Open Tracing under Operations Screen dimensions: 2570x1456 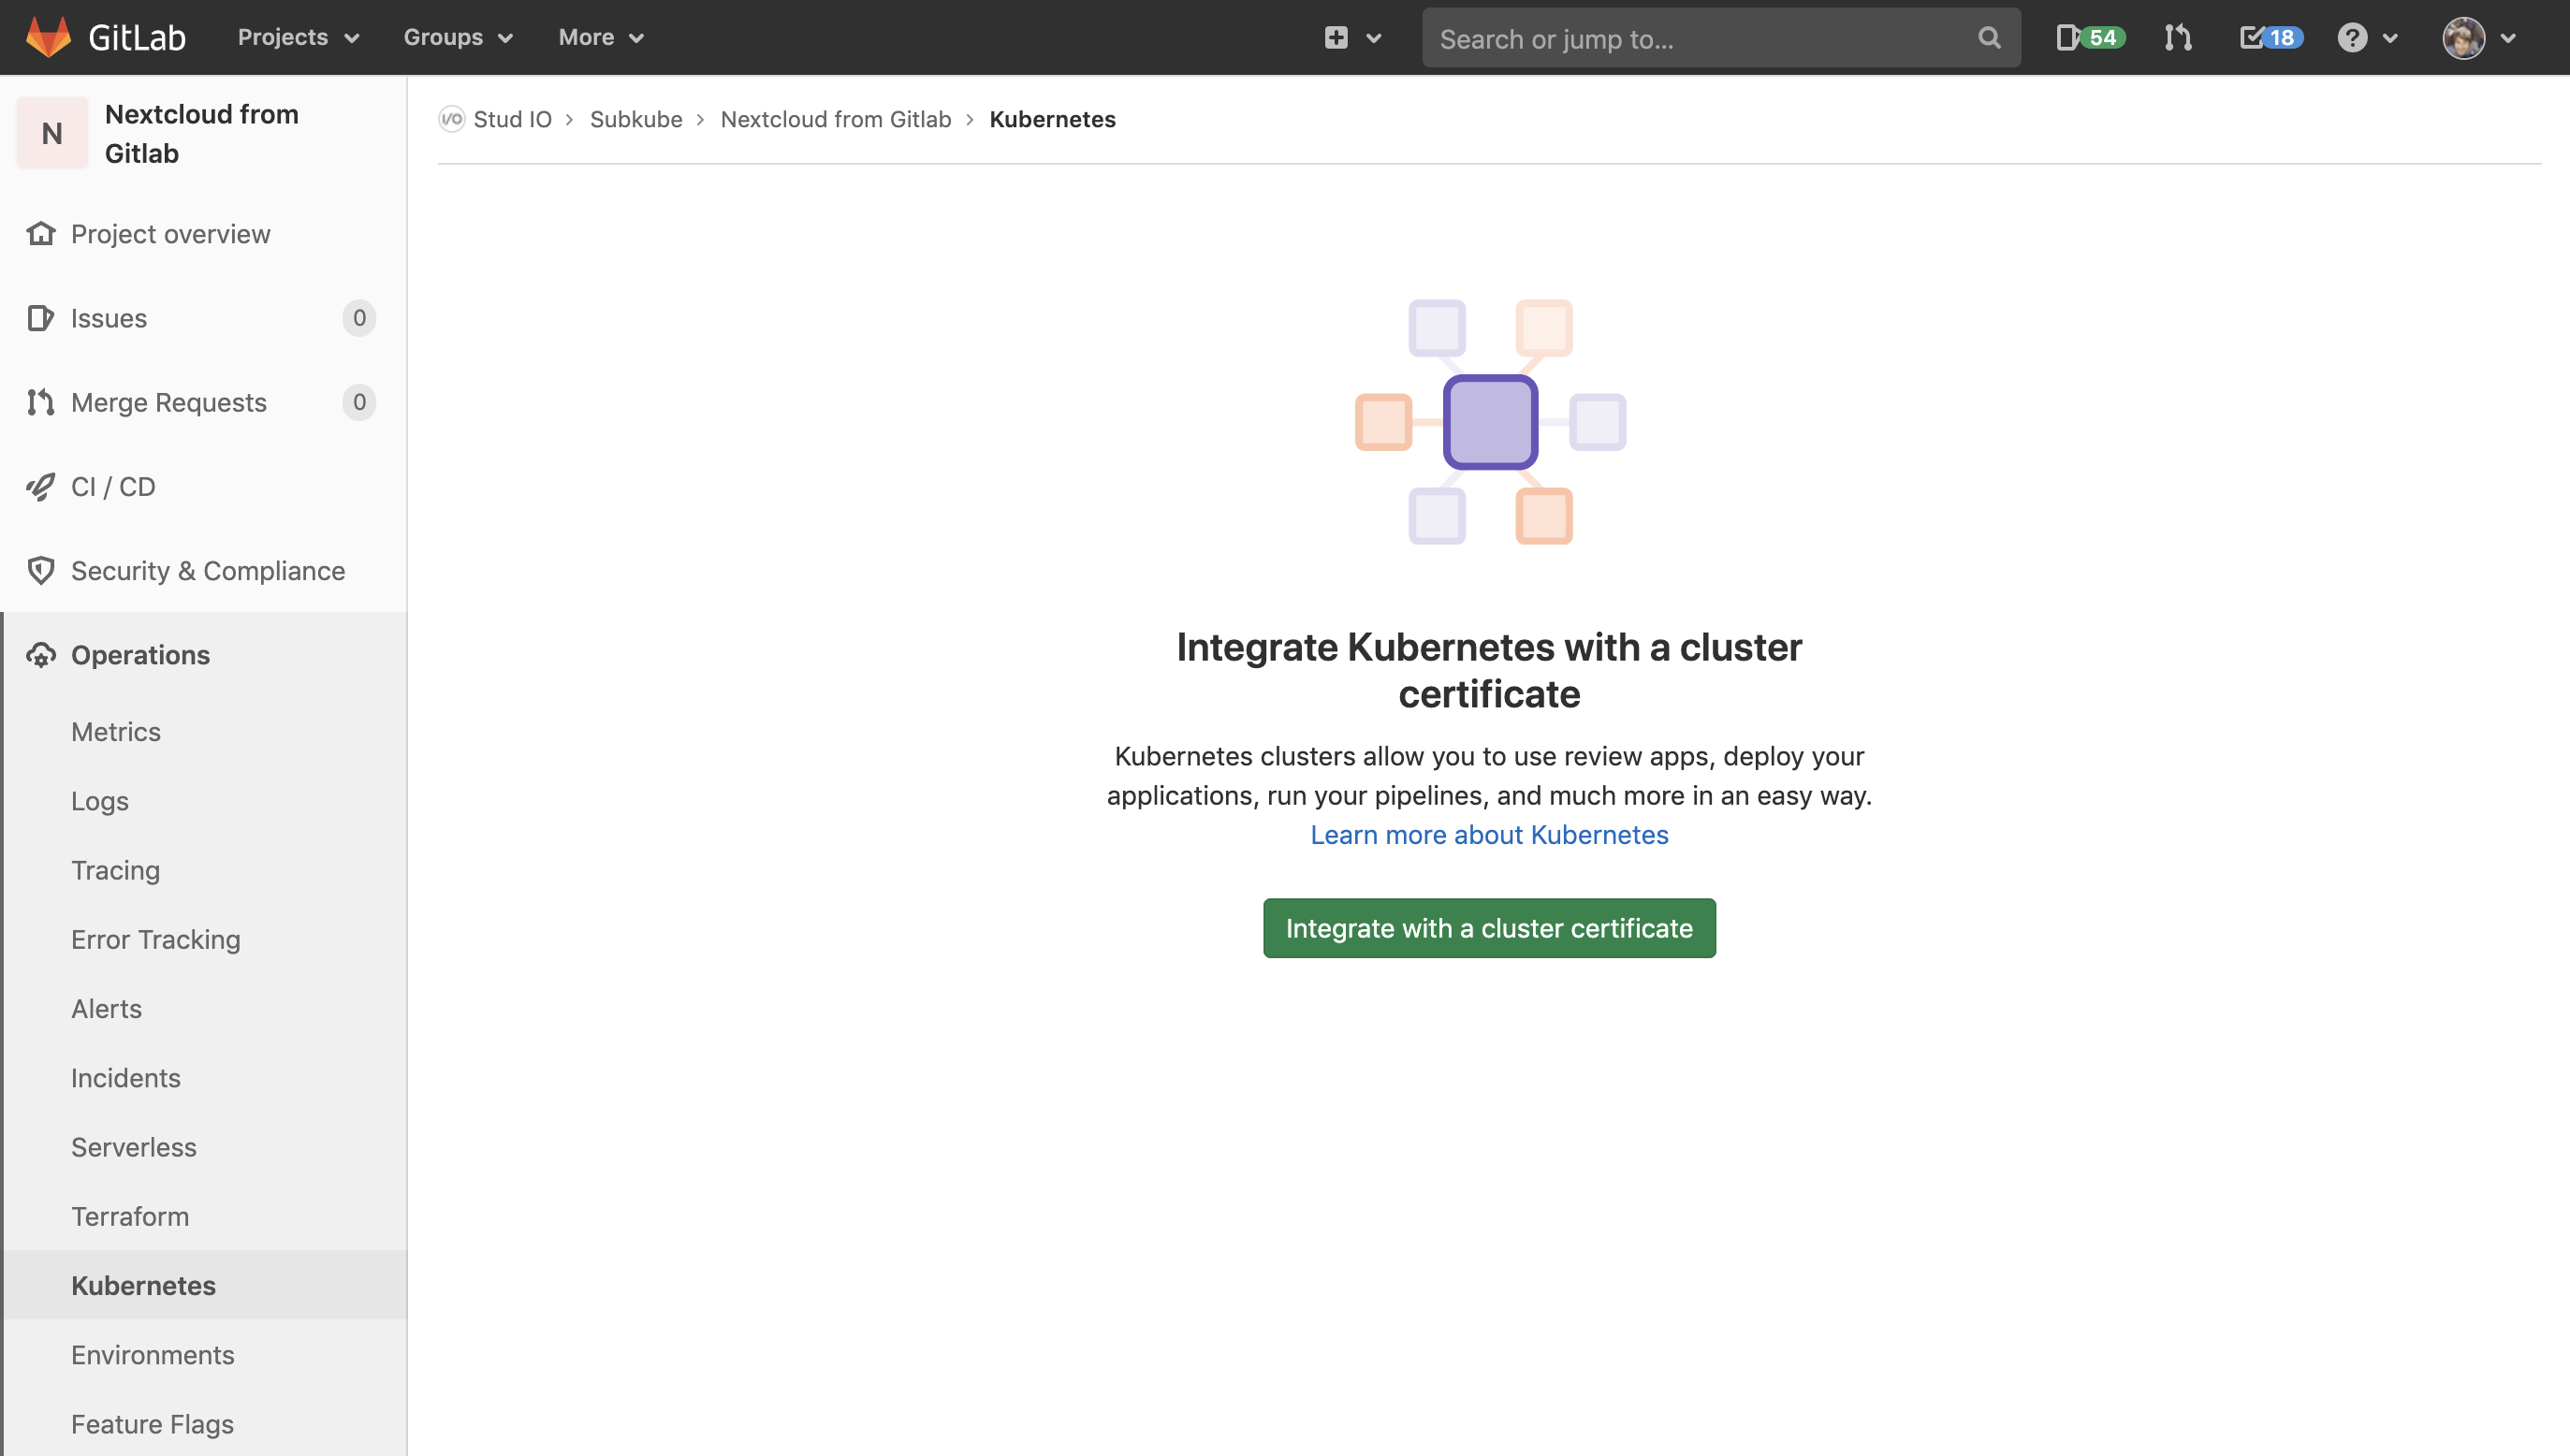point(115,870)
